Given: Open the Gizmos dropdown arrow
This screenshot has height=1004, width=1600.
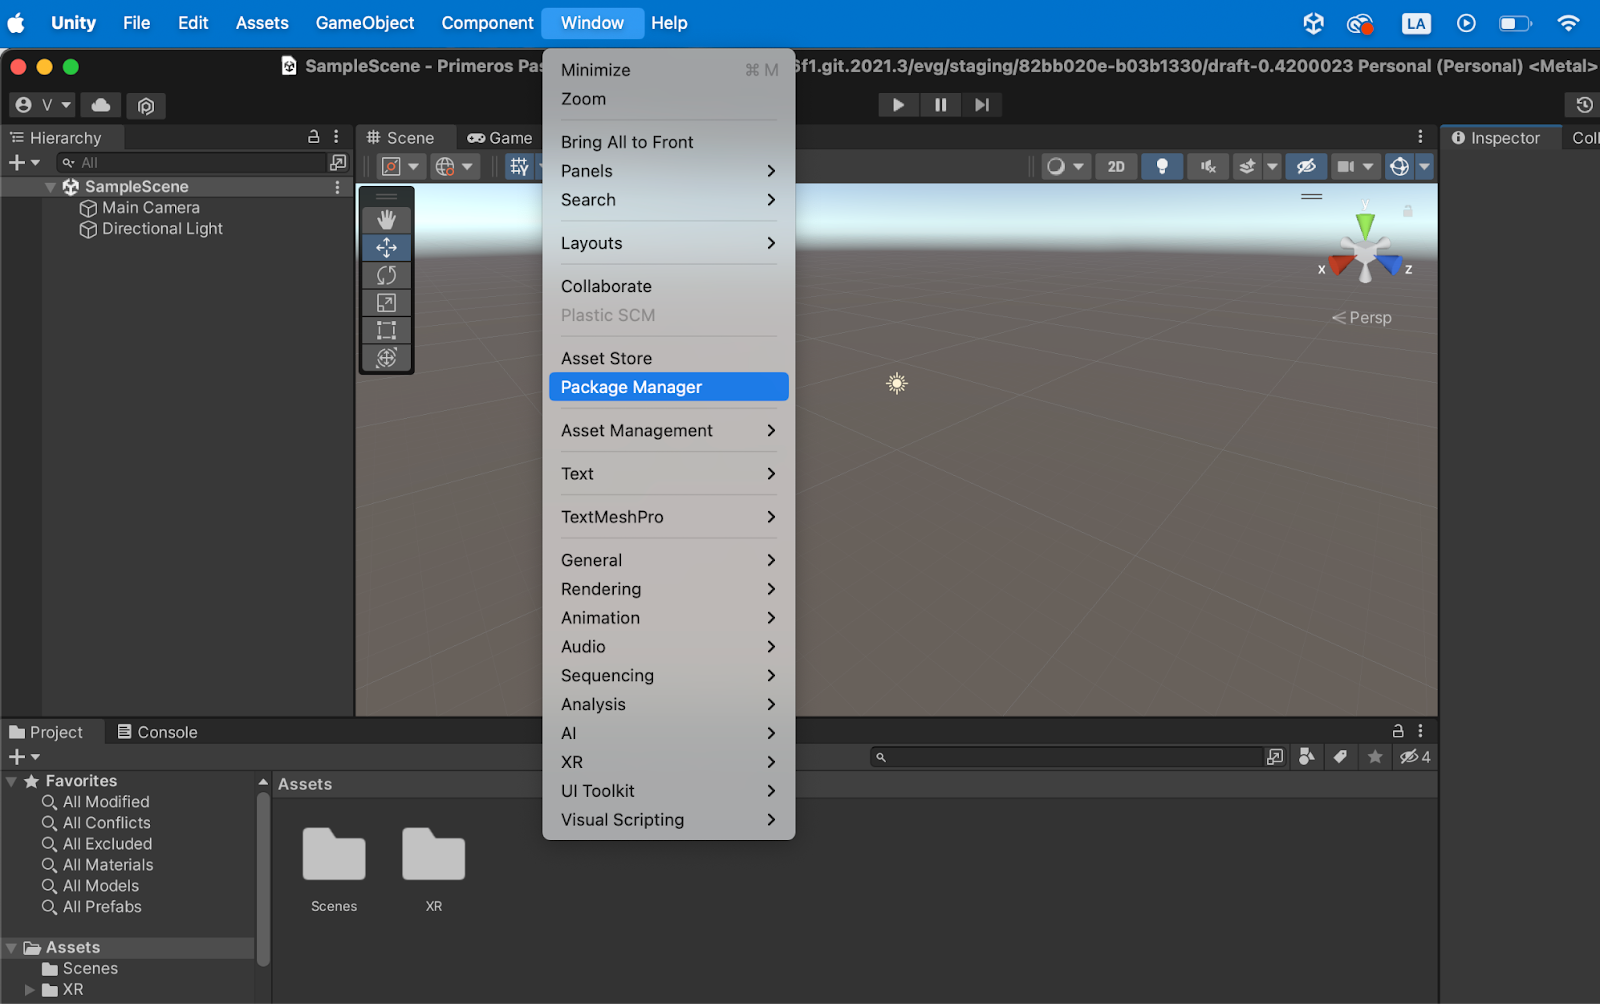Looking at the screenshot, I should [x=1425, y=167].
